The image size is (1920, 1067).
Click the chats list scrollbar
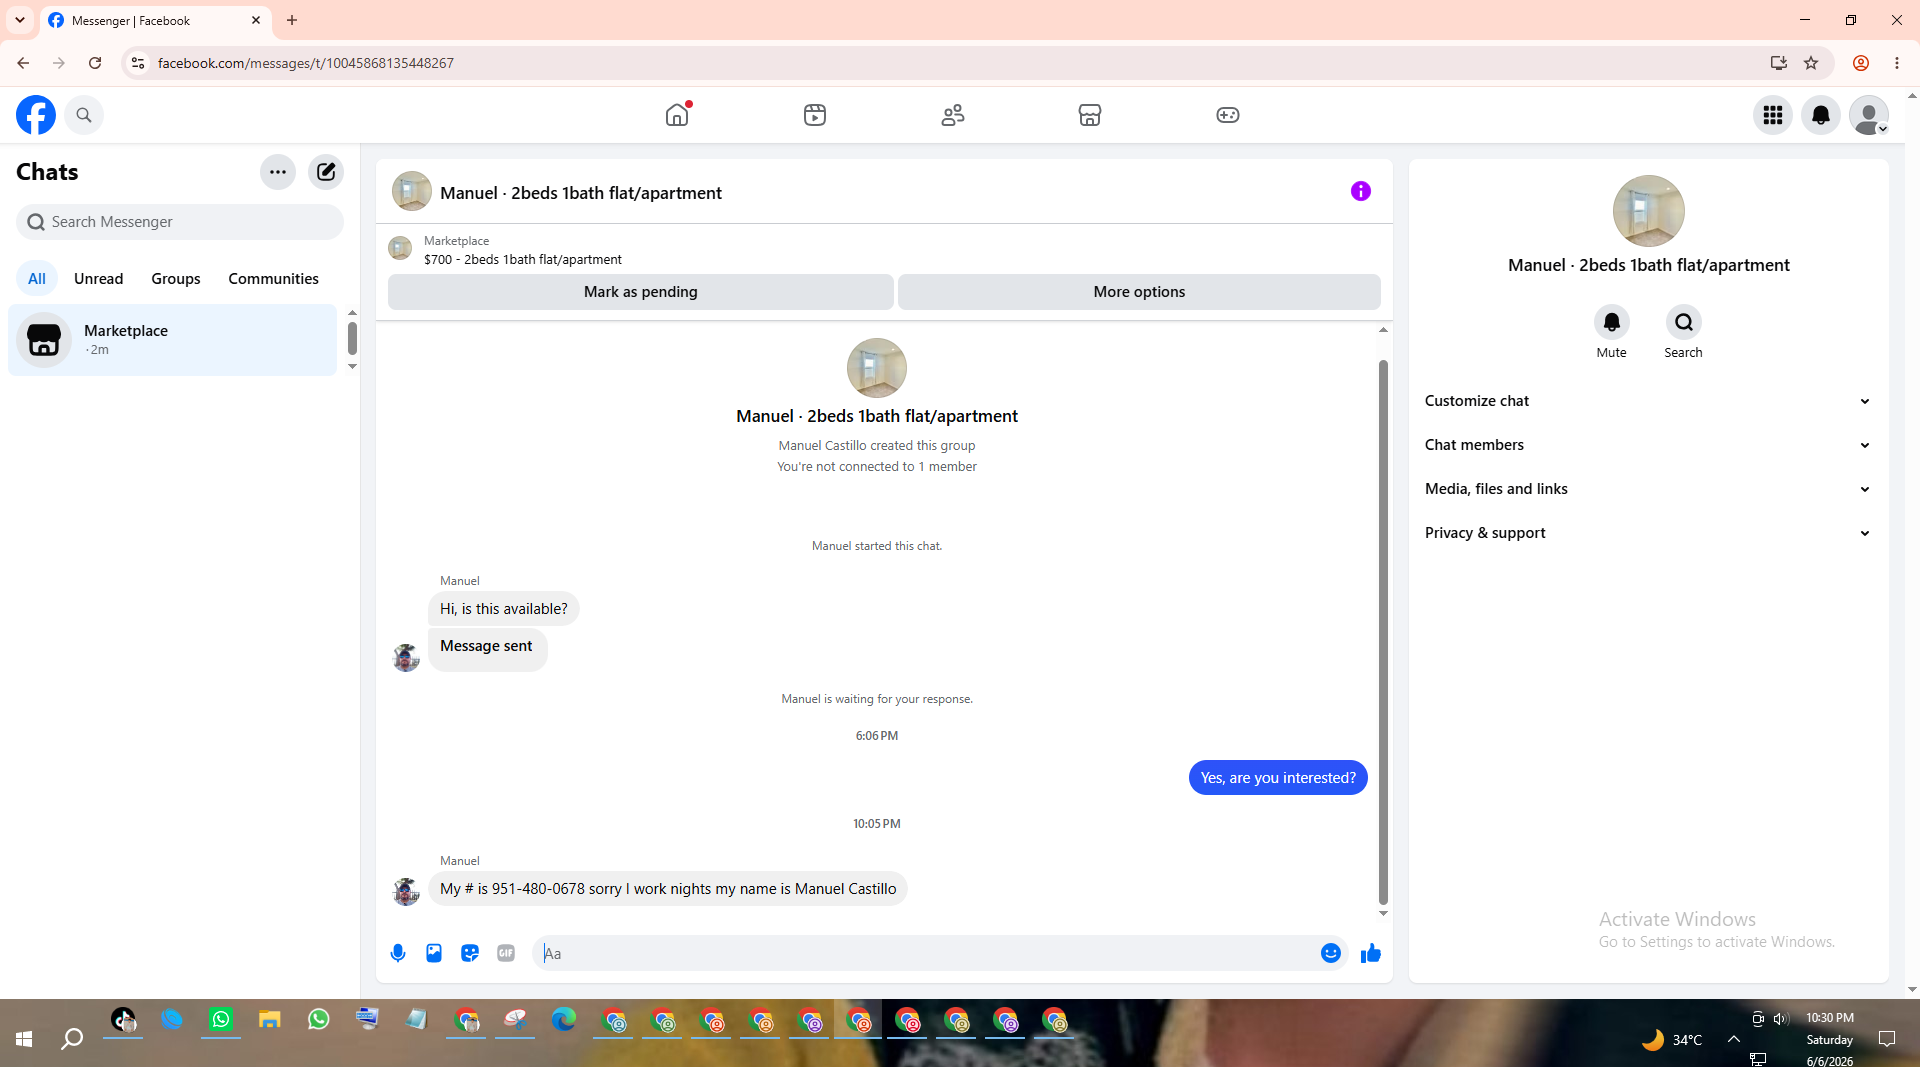pos(352,338)
